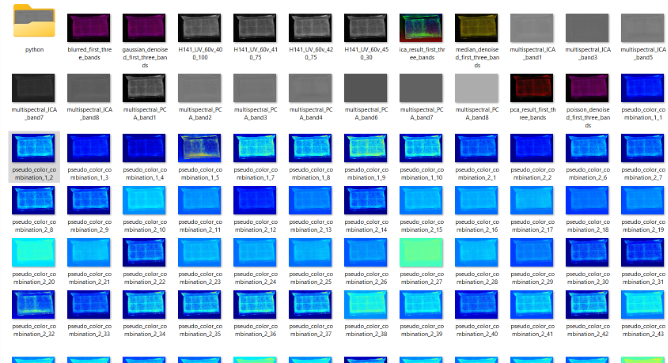Click the pseudo_color_combination_2_31 file name
668x363 pixels.
643,278
